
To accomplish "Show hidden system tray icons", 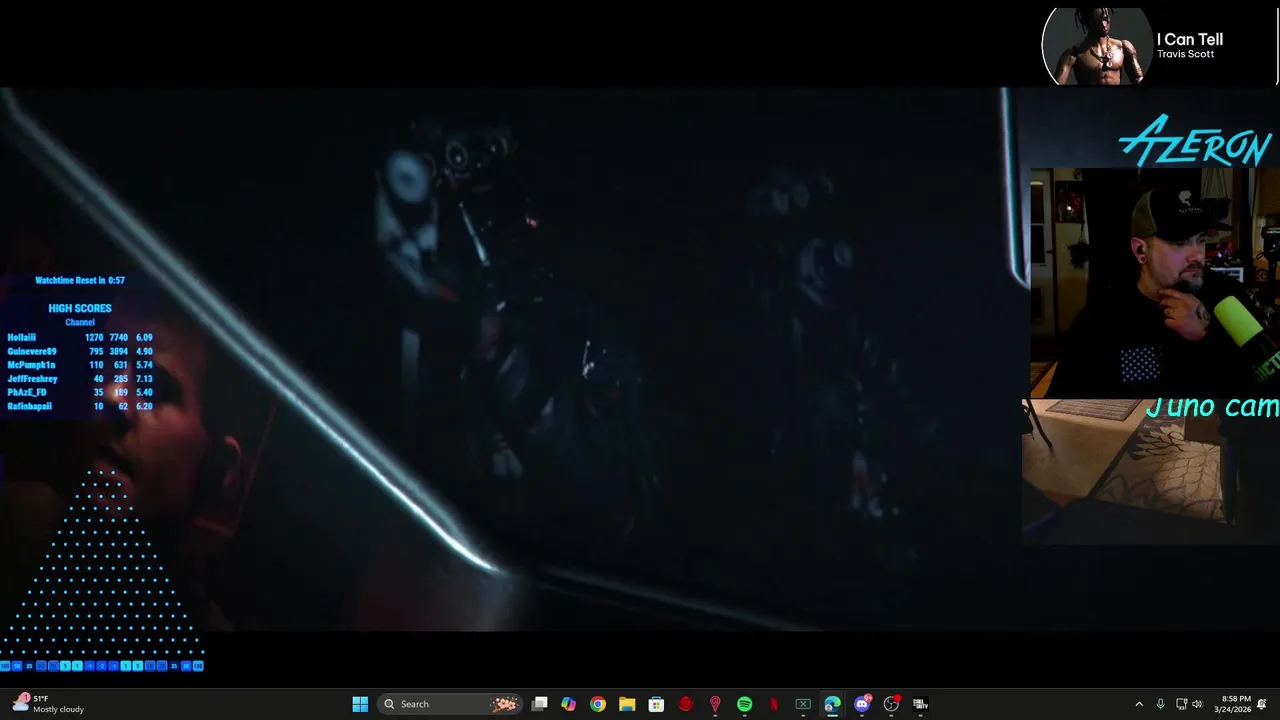I will click(1139, 704).
